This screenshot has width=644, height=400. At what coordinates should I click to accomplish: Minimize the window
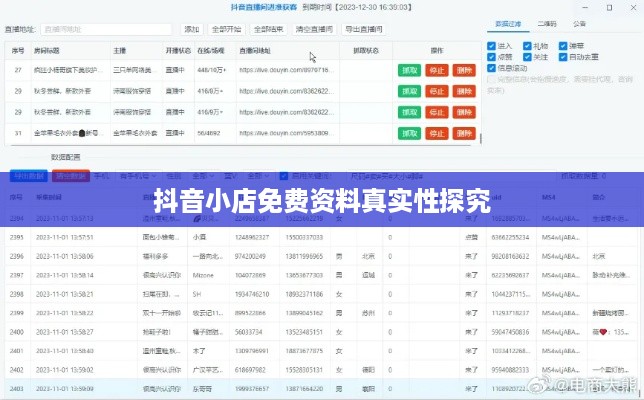pos(585,7)
